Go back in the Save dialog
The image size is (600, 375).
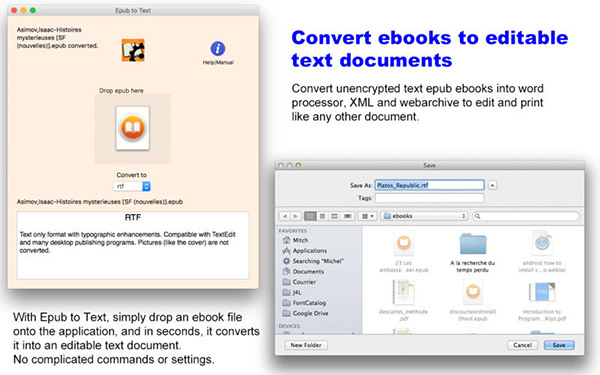pyautogui.click(x=284, y=216)
